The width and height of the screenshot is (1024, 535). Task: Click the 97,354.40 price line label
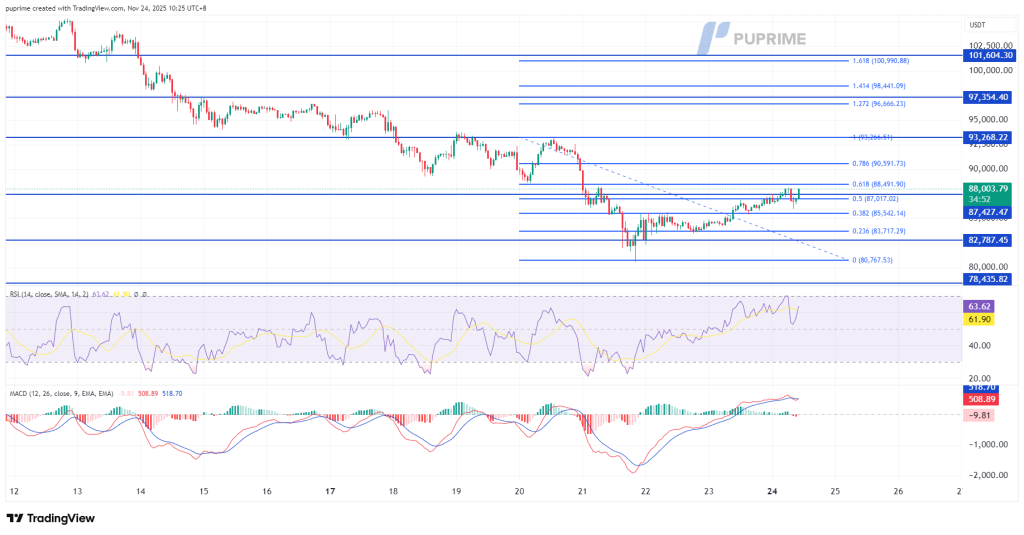pos(988,97)
